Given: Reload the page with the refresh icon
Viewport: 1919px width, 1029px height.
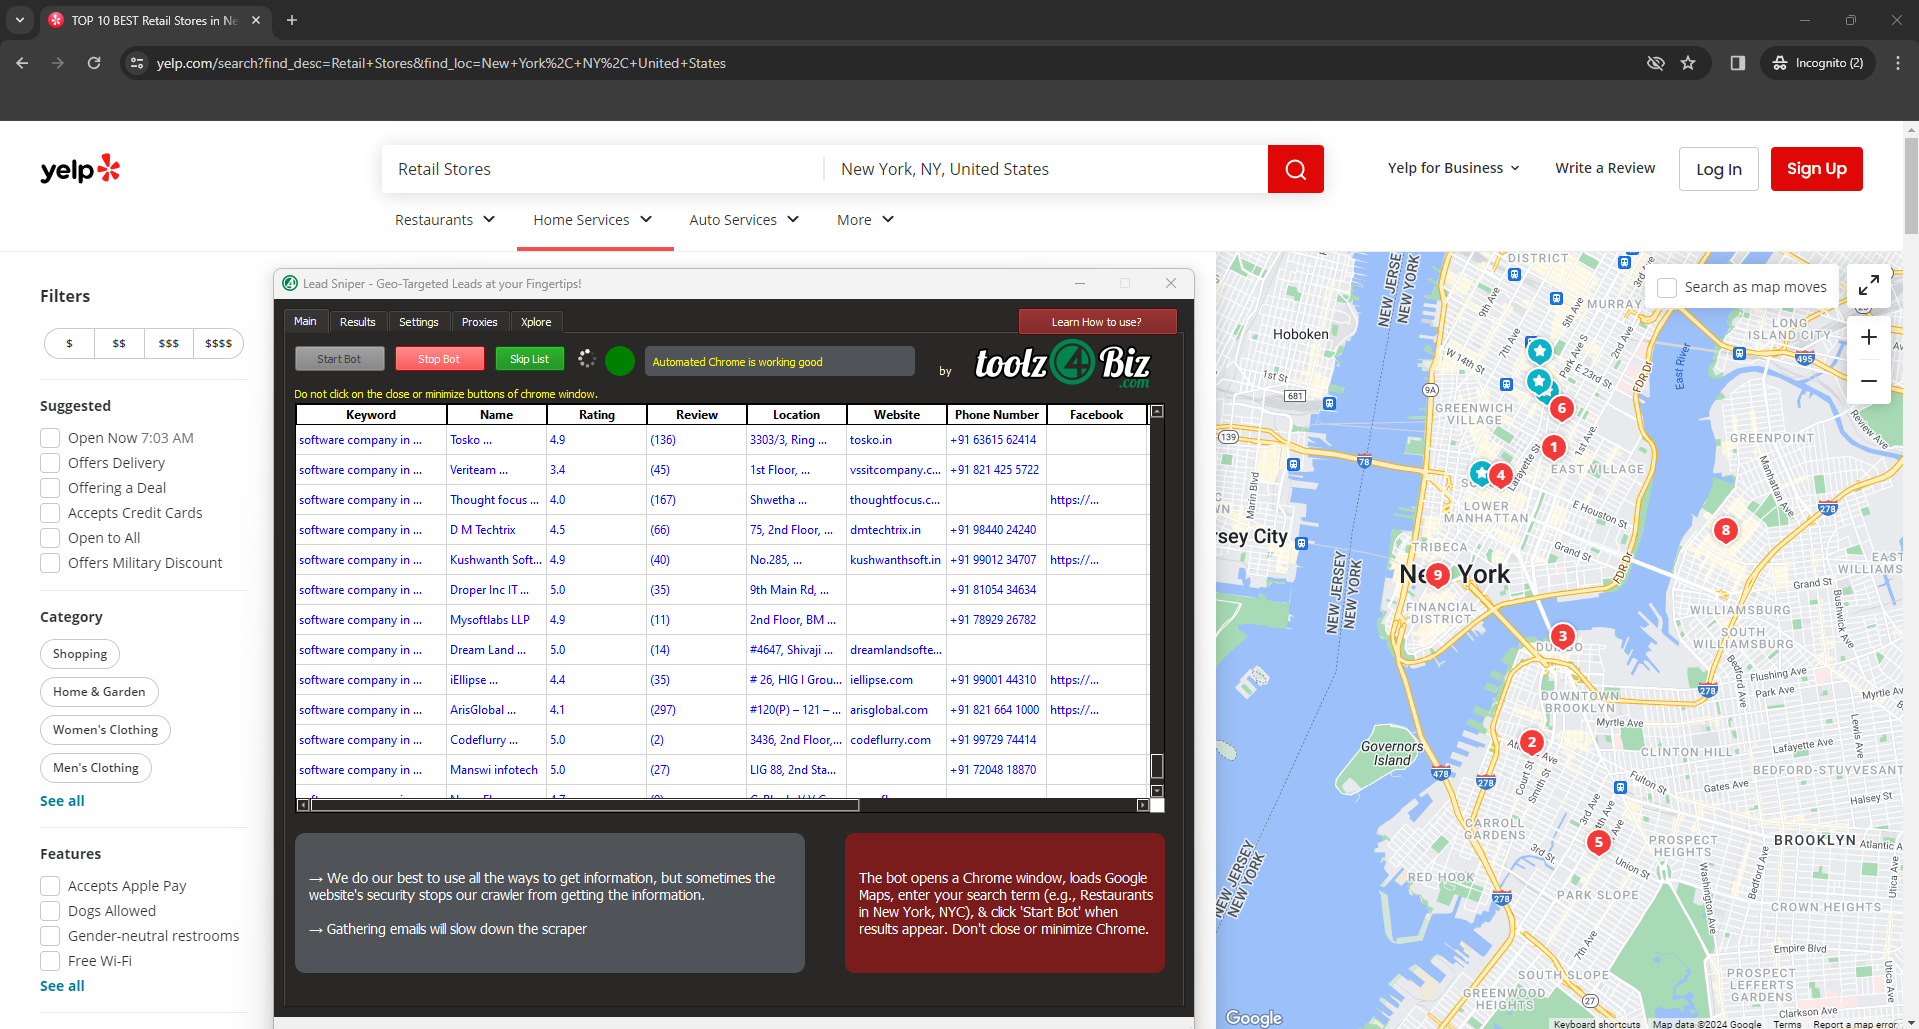Looking at the screenshot, I should tap(94, 63).
